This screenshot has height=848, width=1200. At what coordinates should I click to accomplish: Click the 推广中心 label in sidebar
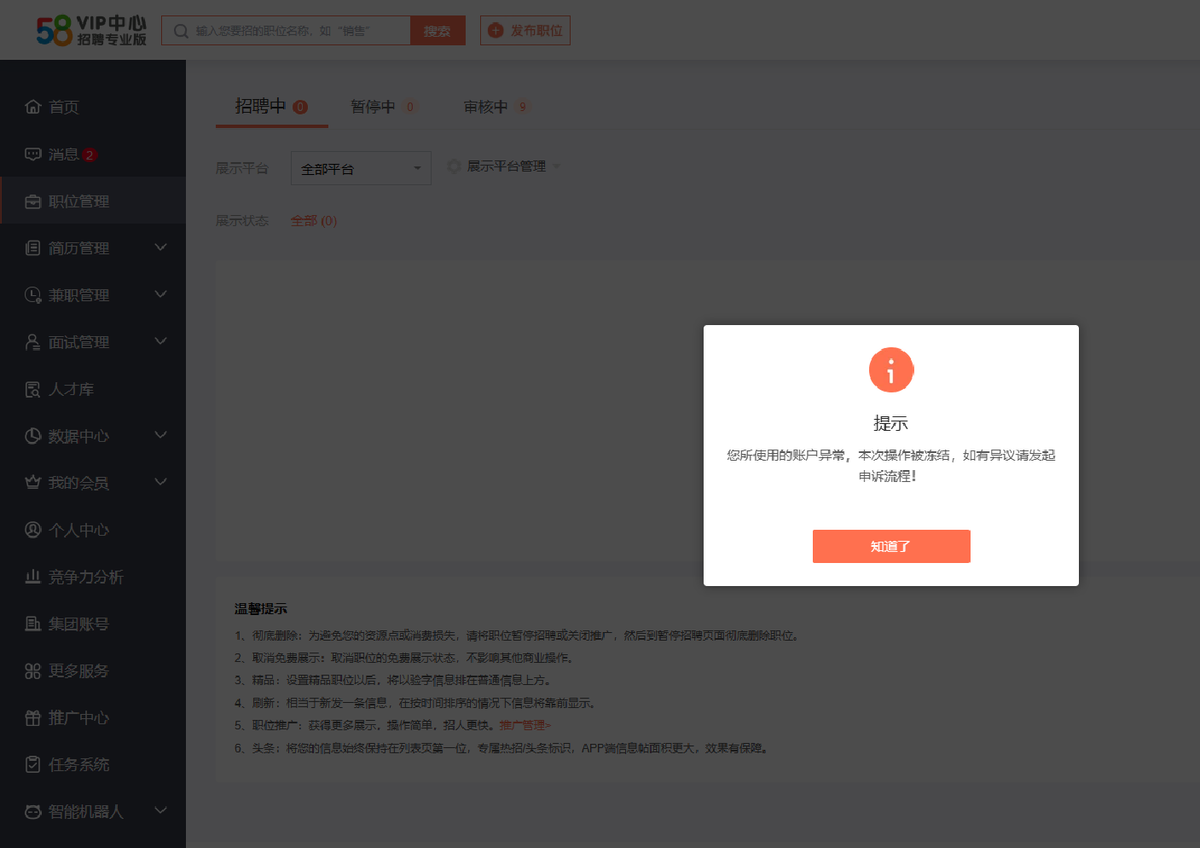coord(79,719)
